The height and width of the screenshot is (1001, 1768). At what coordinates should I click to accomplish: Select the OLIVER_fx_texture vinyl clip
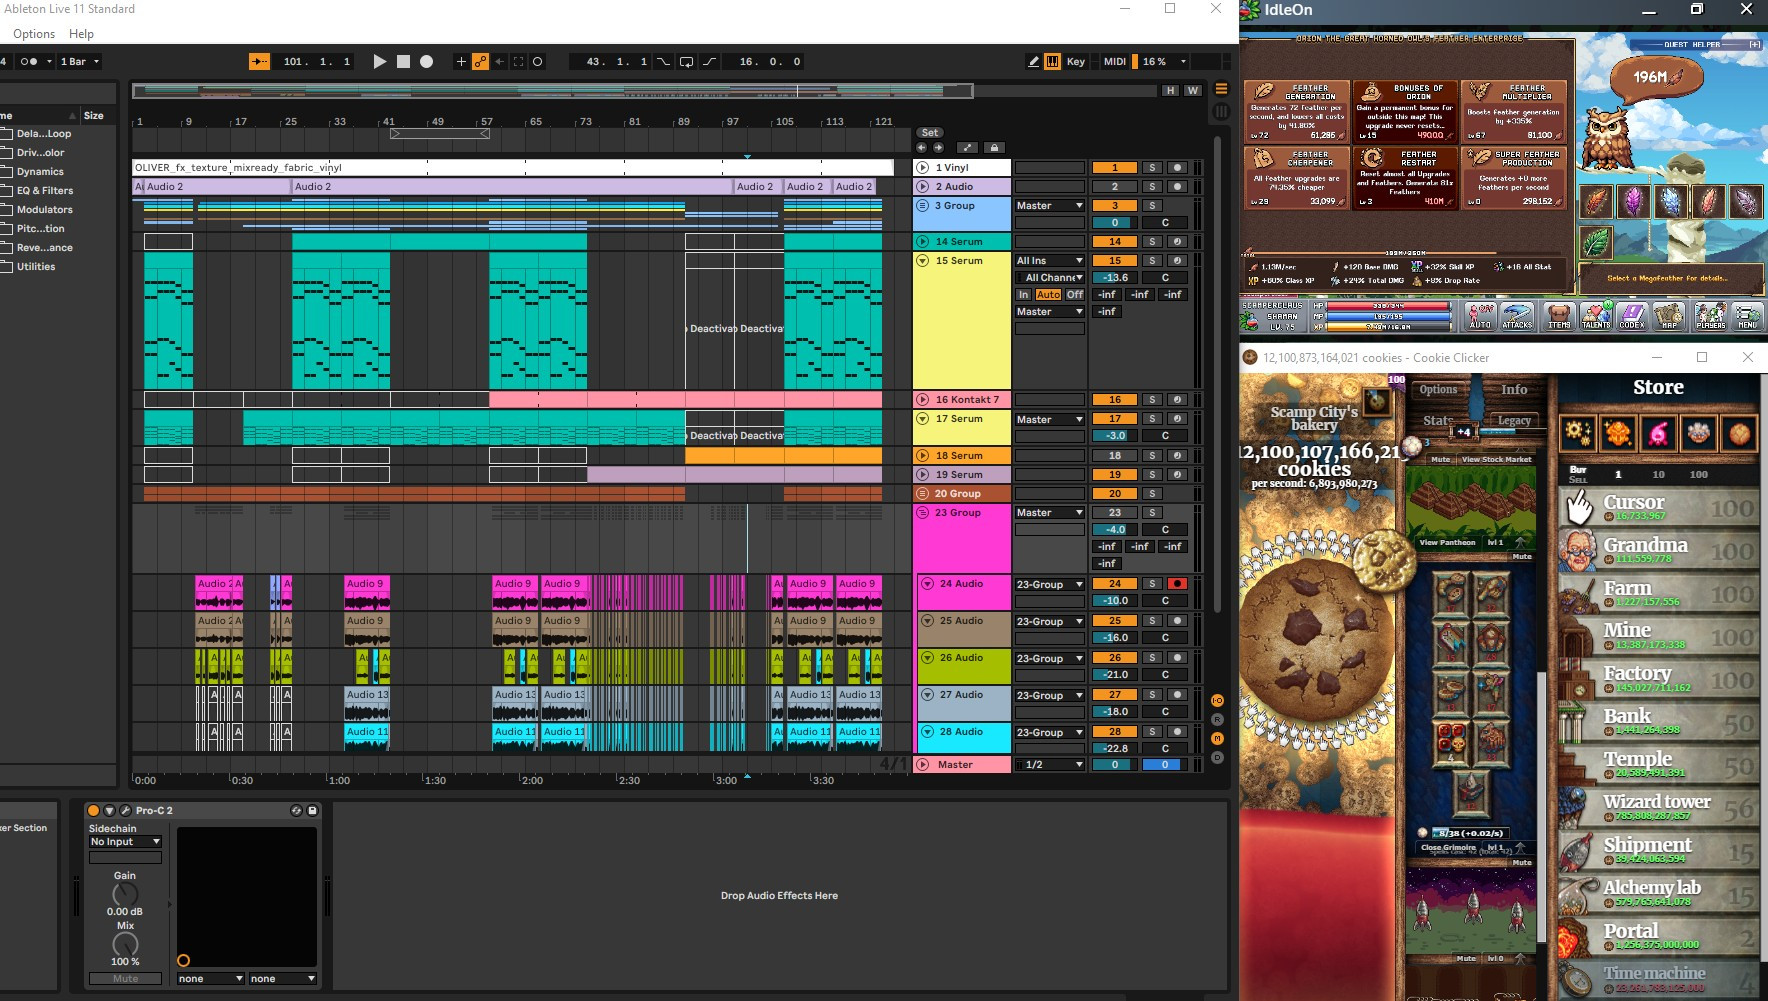[x=513, y=167]
